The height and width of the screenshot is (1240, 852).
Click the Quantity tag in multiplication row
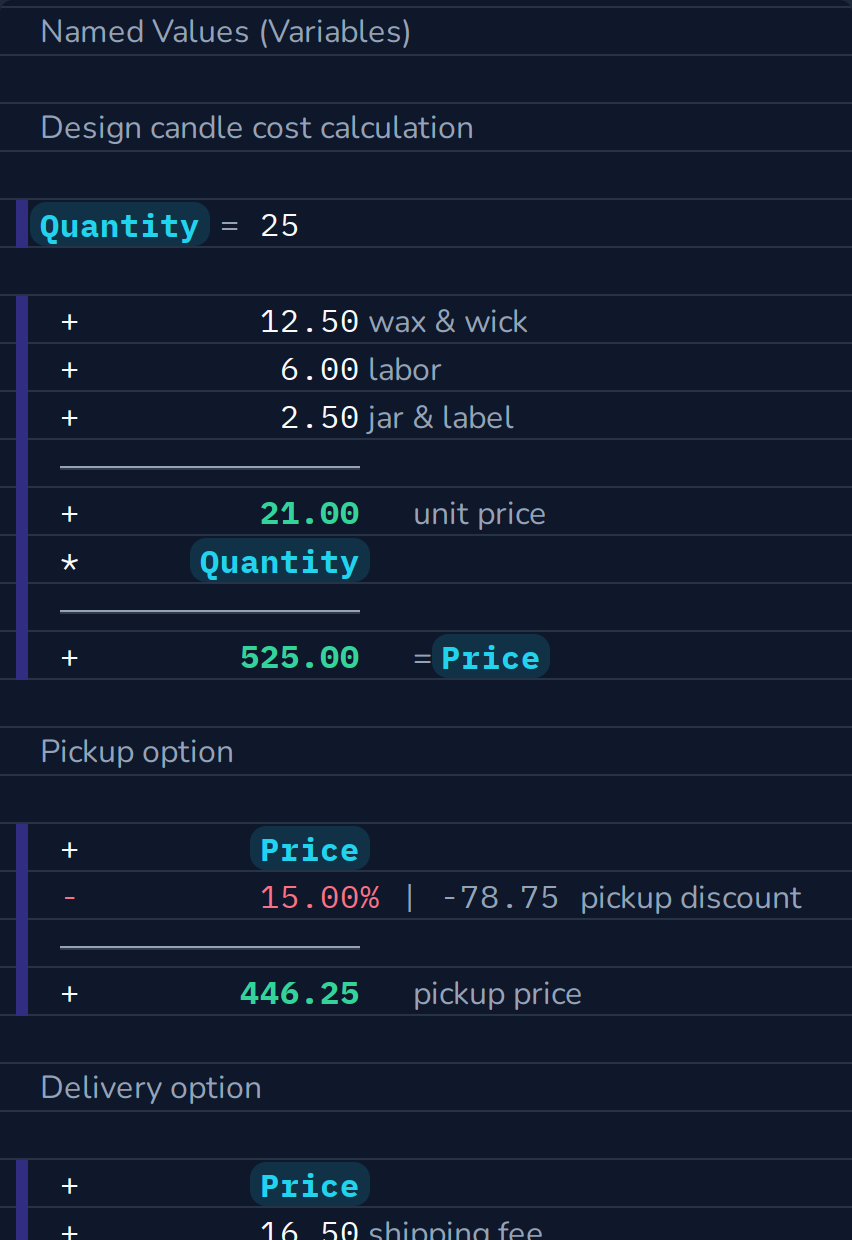280,562
